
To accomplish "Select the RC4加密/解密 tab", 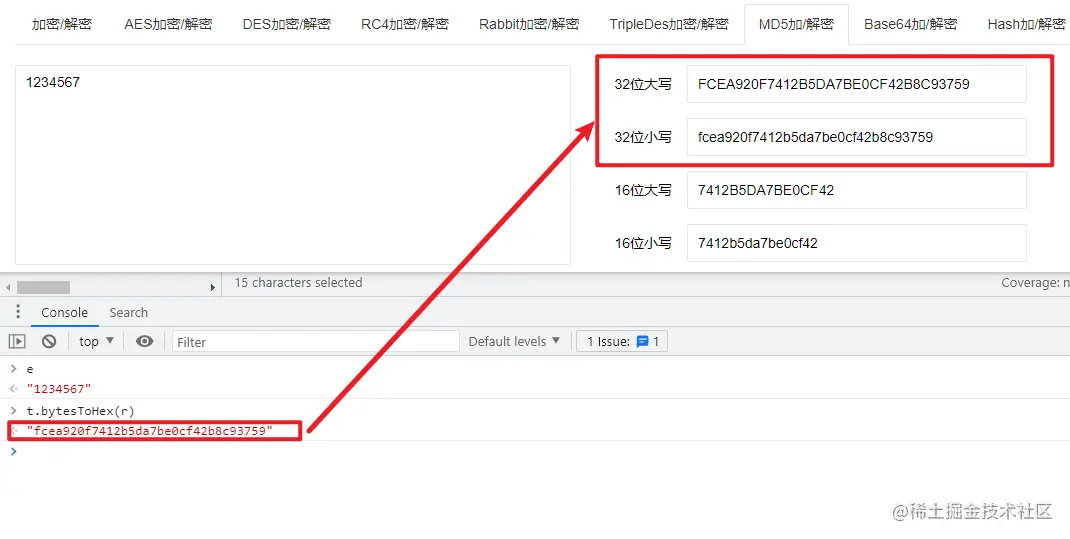I will click(x=405, y=25).
